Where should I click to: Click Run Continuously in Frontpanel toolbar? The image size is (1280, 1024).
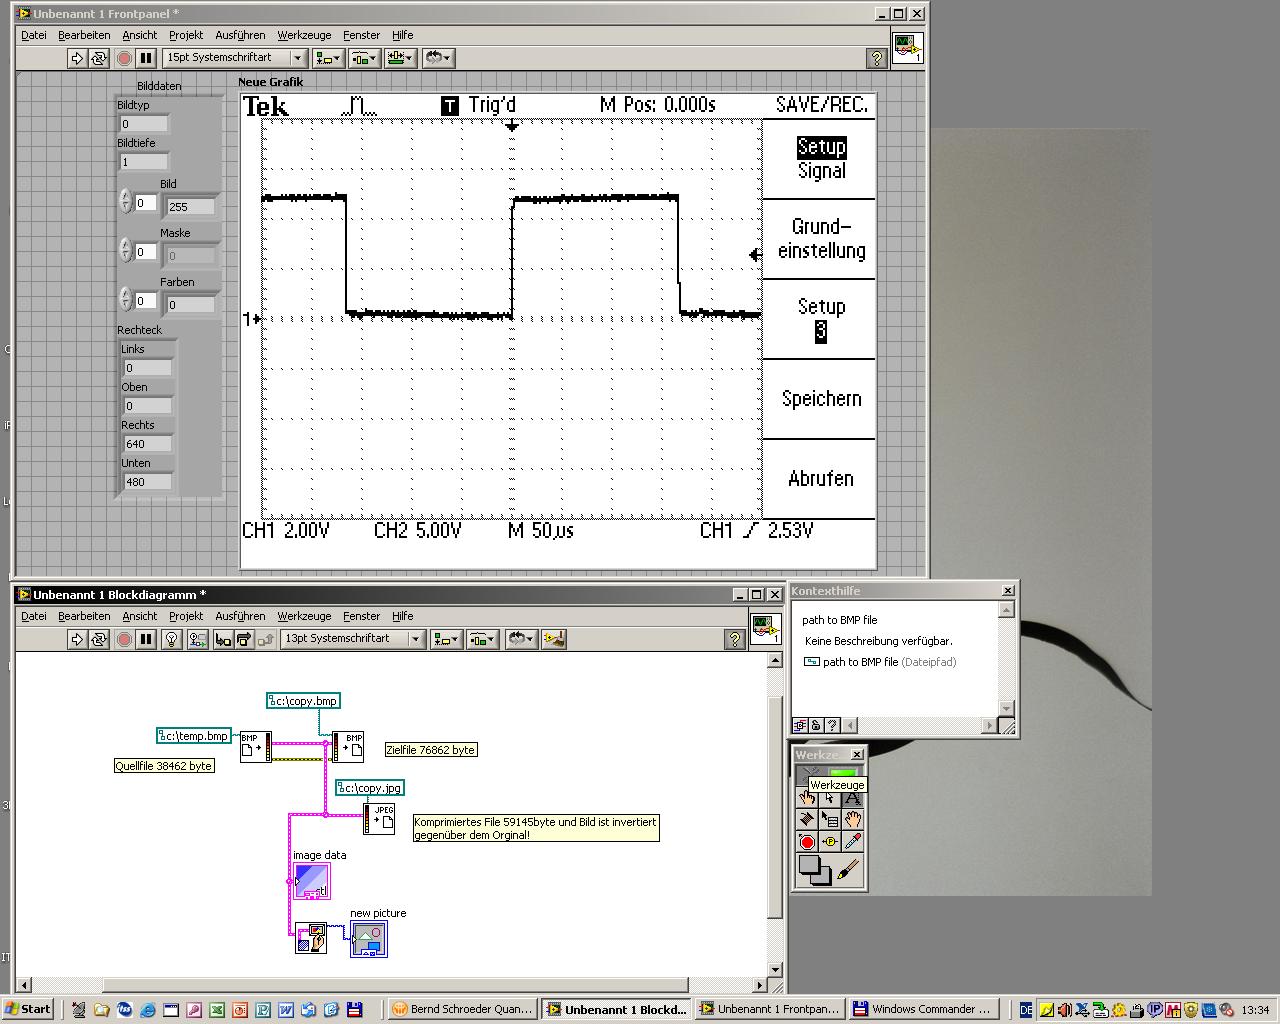pos(99,58)
